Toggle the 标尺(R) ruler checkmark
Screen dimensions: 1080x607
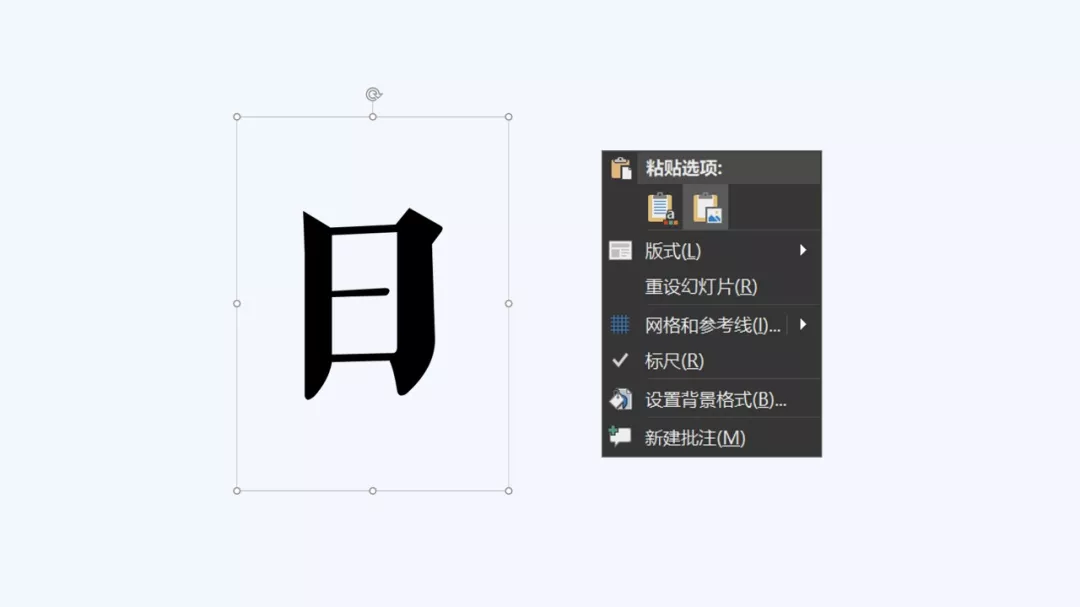620,360
